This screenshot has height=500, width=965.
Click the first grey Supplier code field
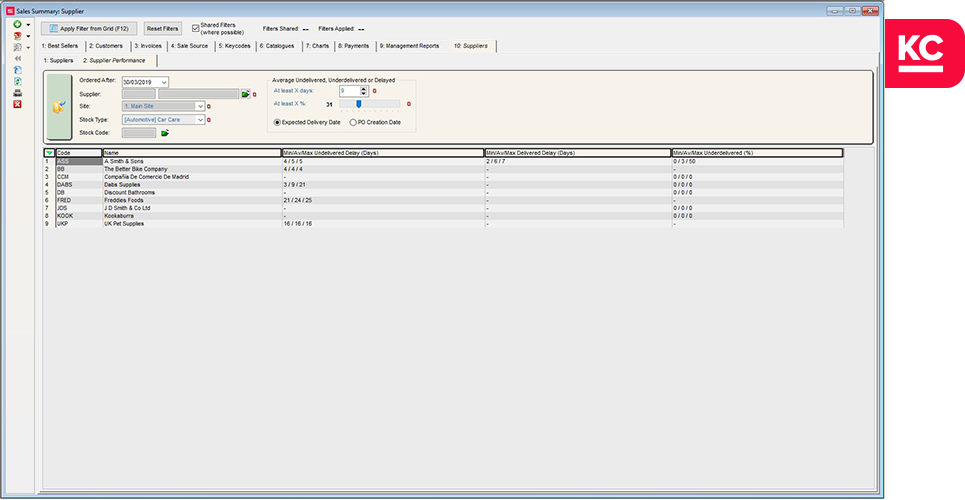139,94
